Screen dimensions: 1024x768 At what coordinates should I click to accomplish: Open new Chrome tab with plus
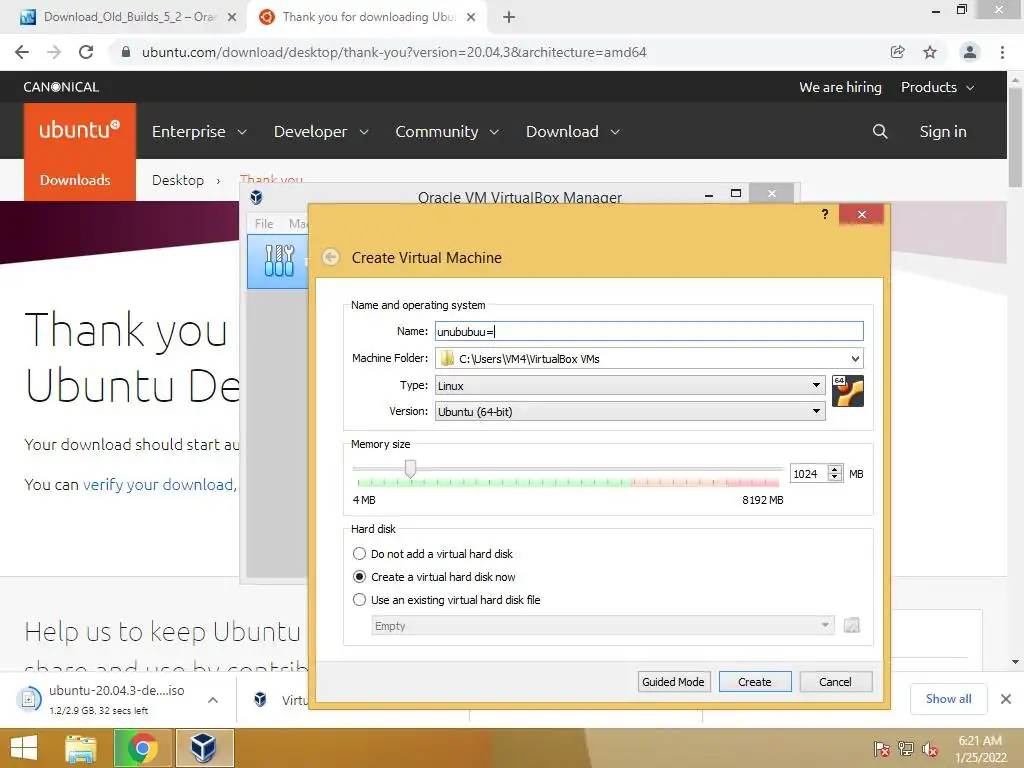point(509,18)
